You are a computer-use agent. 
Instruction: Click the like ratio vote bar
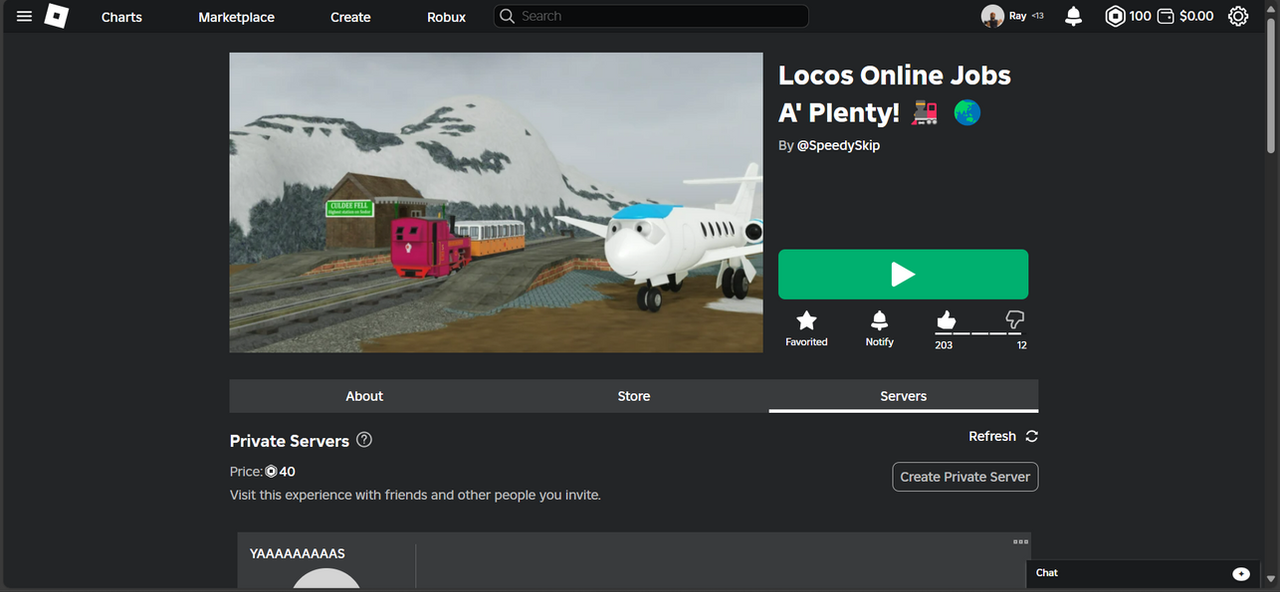pyautogui.click(x=981, y=334)
